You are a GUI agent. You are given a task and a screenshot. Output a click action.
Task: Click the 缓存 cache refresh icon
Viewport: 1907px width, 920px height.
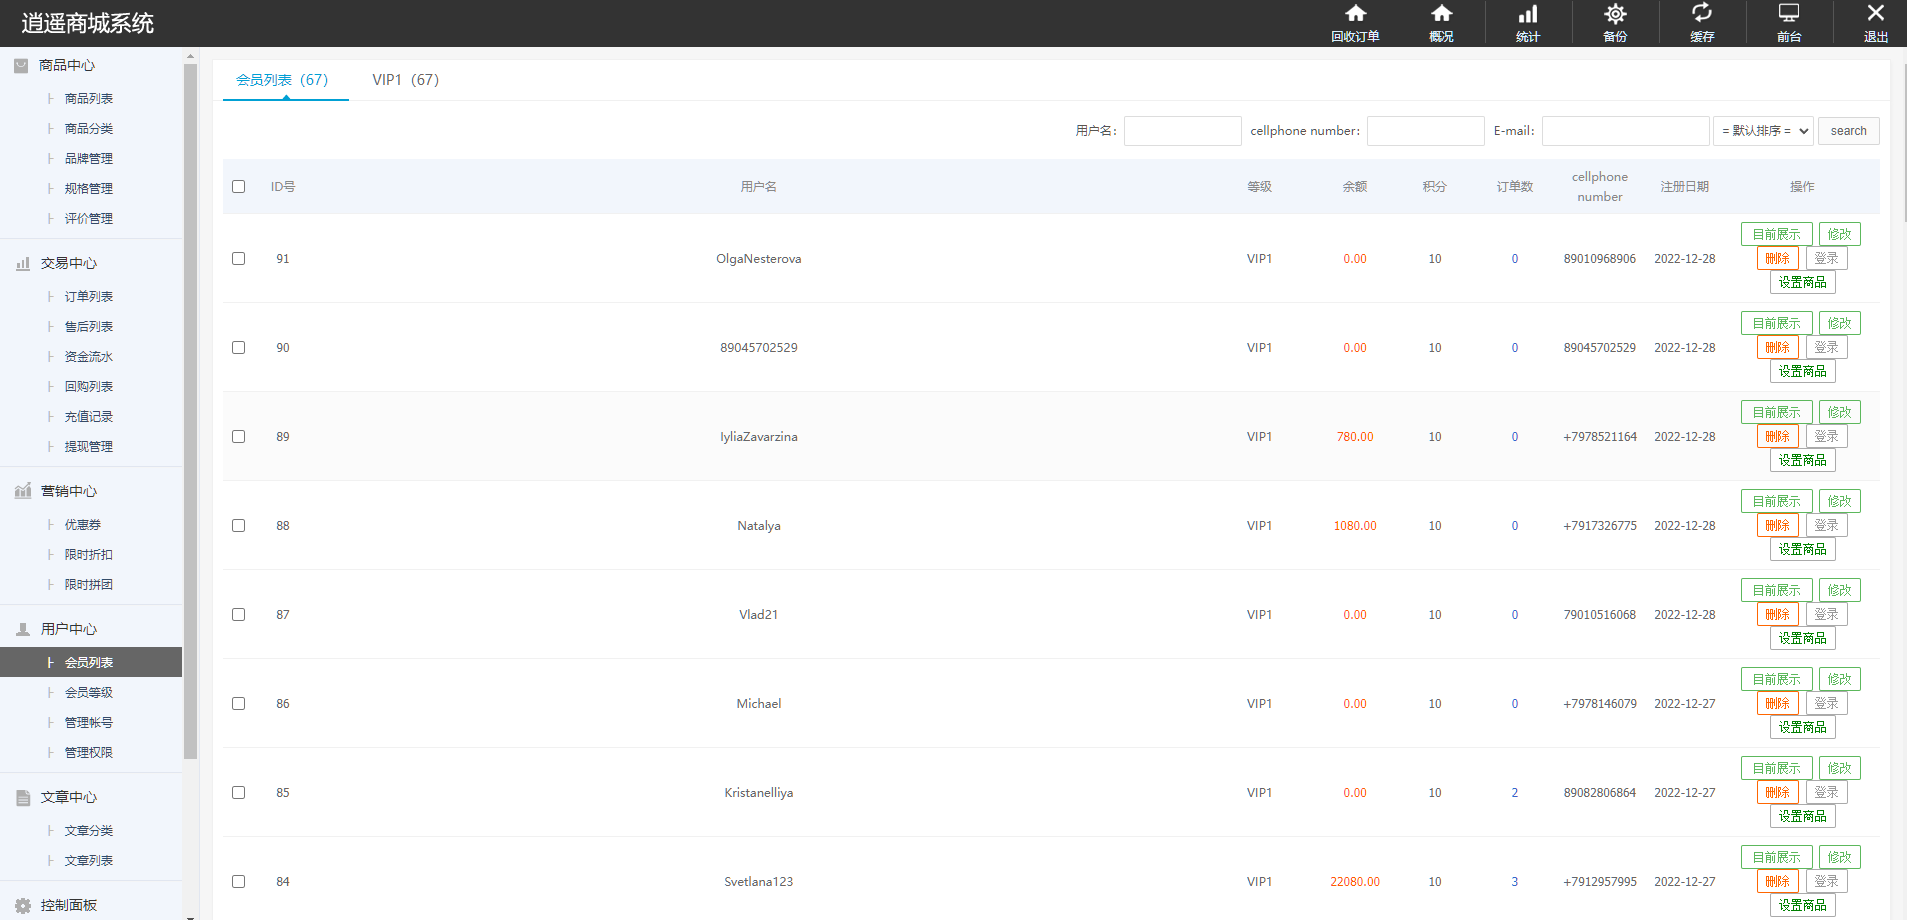click(1702, 14)
